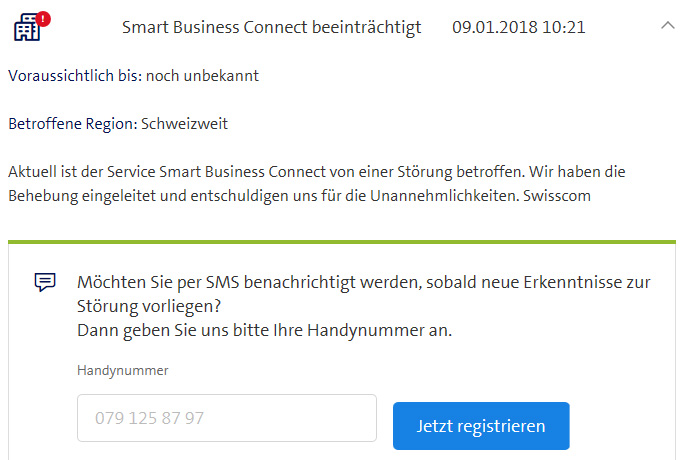690x460 pixels.
Task: Click the "Voraussichtlich bis:" label
Action: (75, 76)
